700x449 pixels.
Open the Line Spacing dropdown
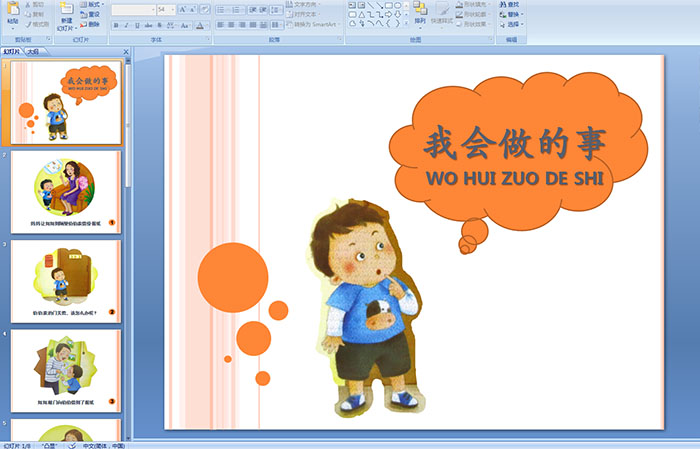(x=276, y=10)
